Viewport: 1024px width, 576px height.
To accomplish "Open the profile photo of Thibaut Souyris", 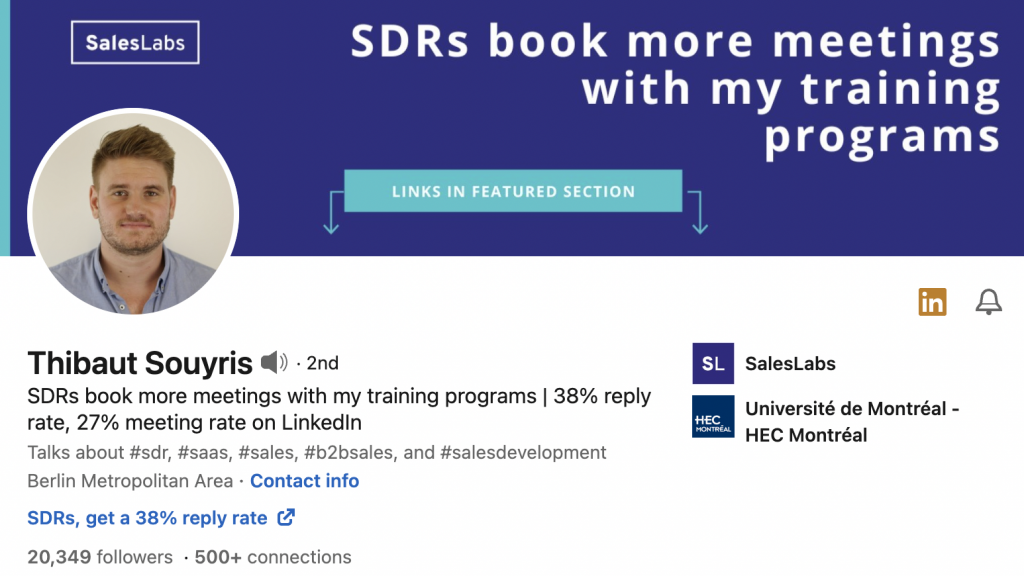I will 133,213.
